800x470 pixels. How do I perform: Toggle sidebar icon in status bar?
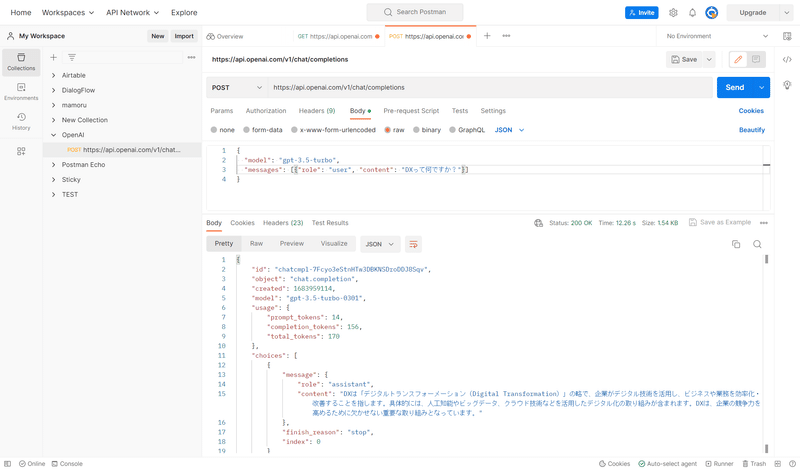tap(8, 464)
